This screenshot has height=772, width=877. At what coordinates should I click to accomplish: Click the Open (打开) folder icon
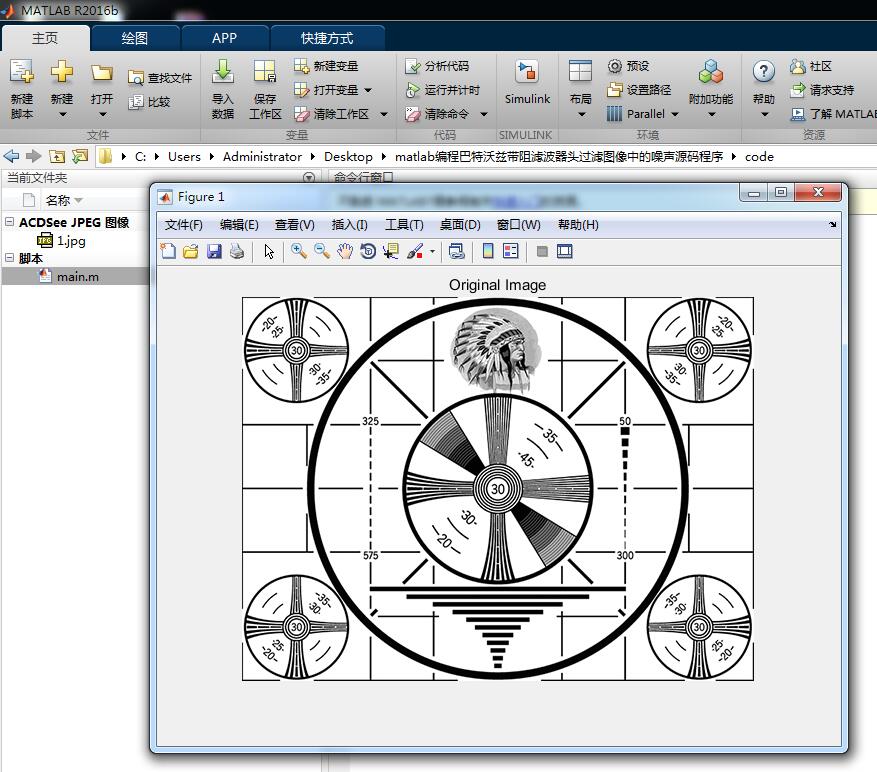pyautogui.click(x=102, y=73)
